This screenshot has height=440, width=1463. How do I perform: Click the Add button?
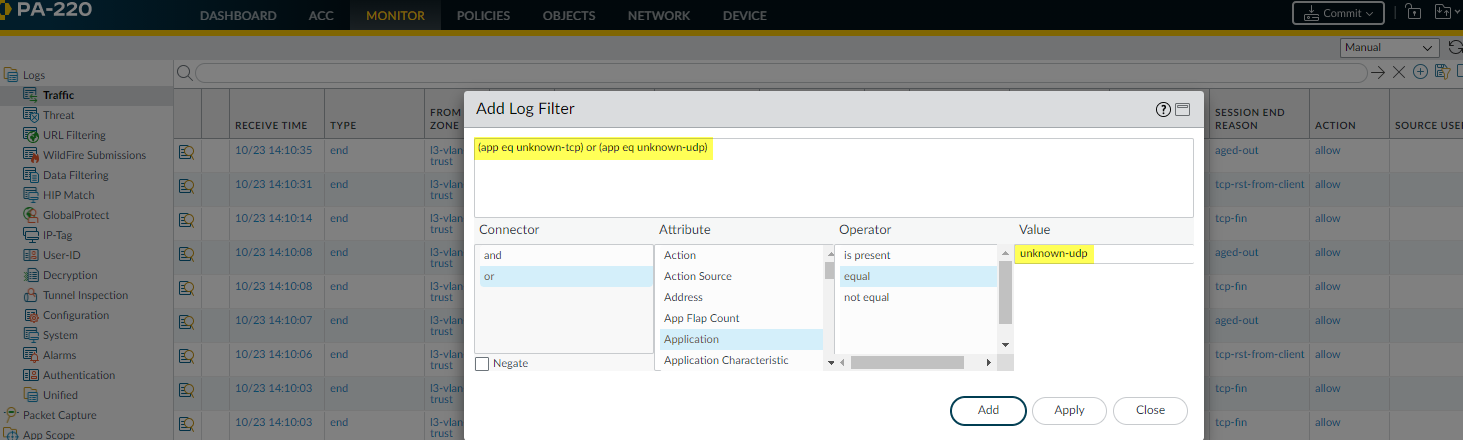988,410
